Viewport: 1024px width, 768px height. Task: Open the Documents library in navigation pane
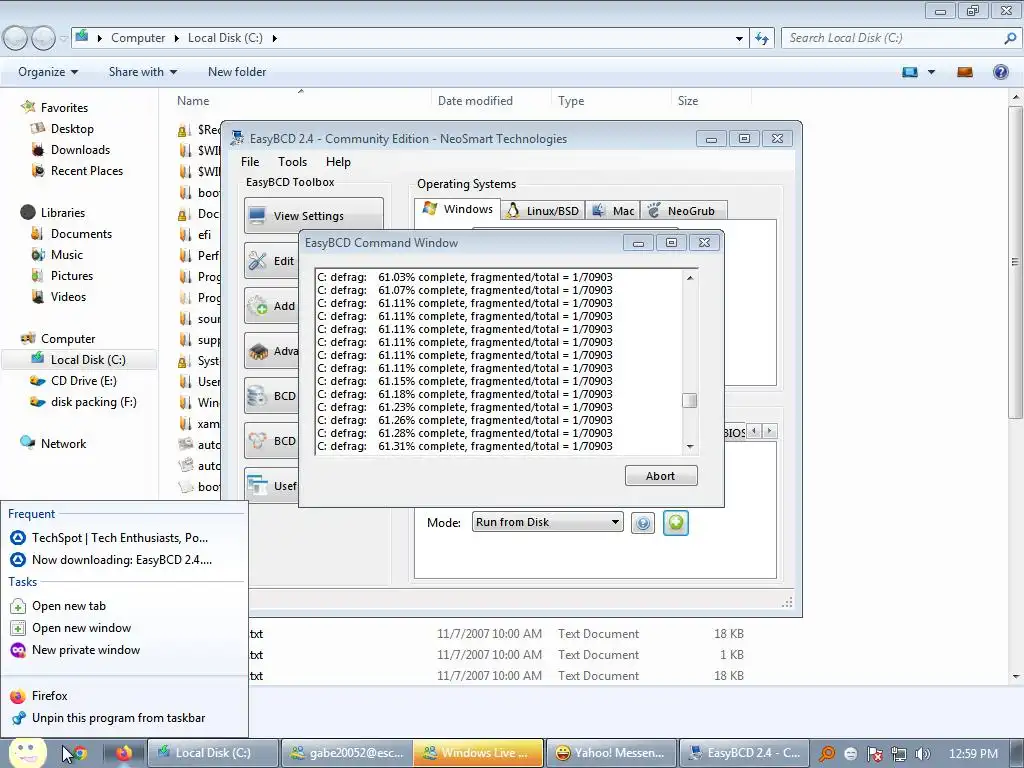point(81,234)
